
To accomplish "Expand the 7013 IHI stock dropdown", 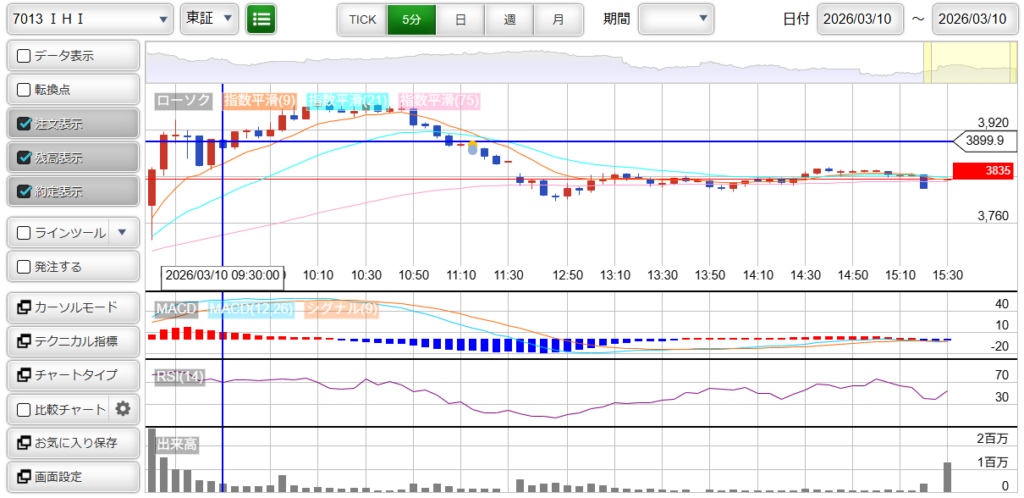I will point(88,18).
